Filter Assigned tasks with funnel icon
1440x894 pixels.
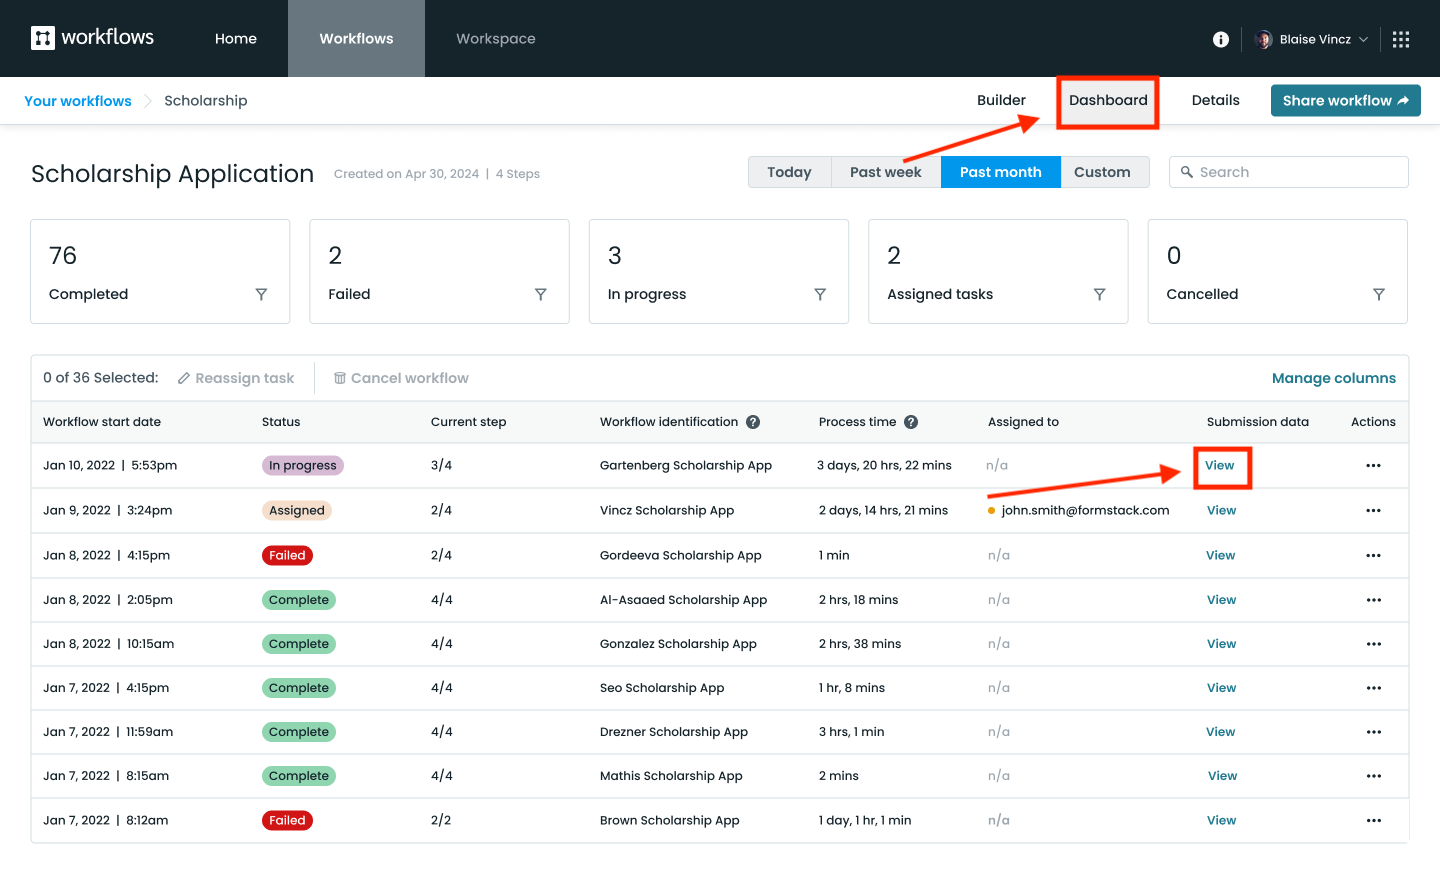(1099, 294)
